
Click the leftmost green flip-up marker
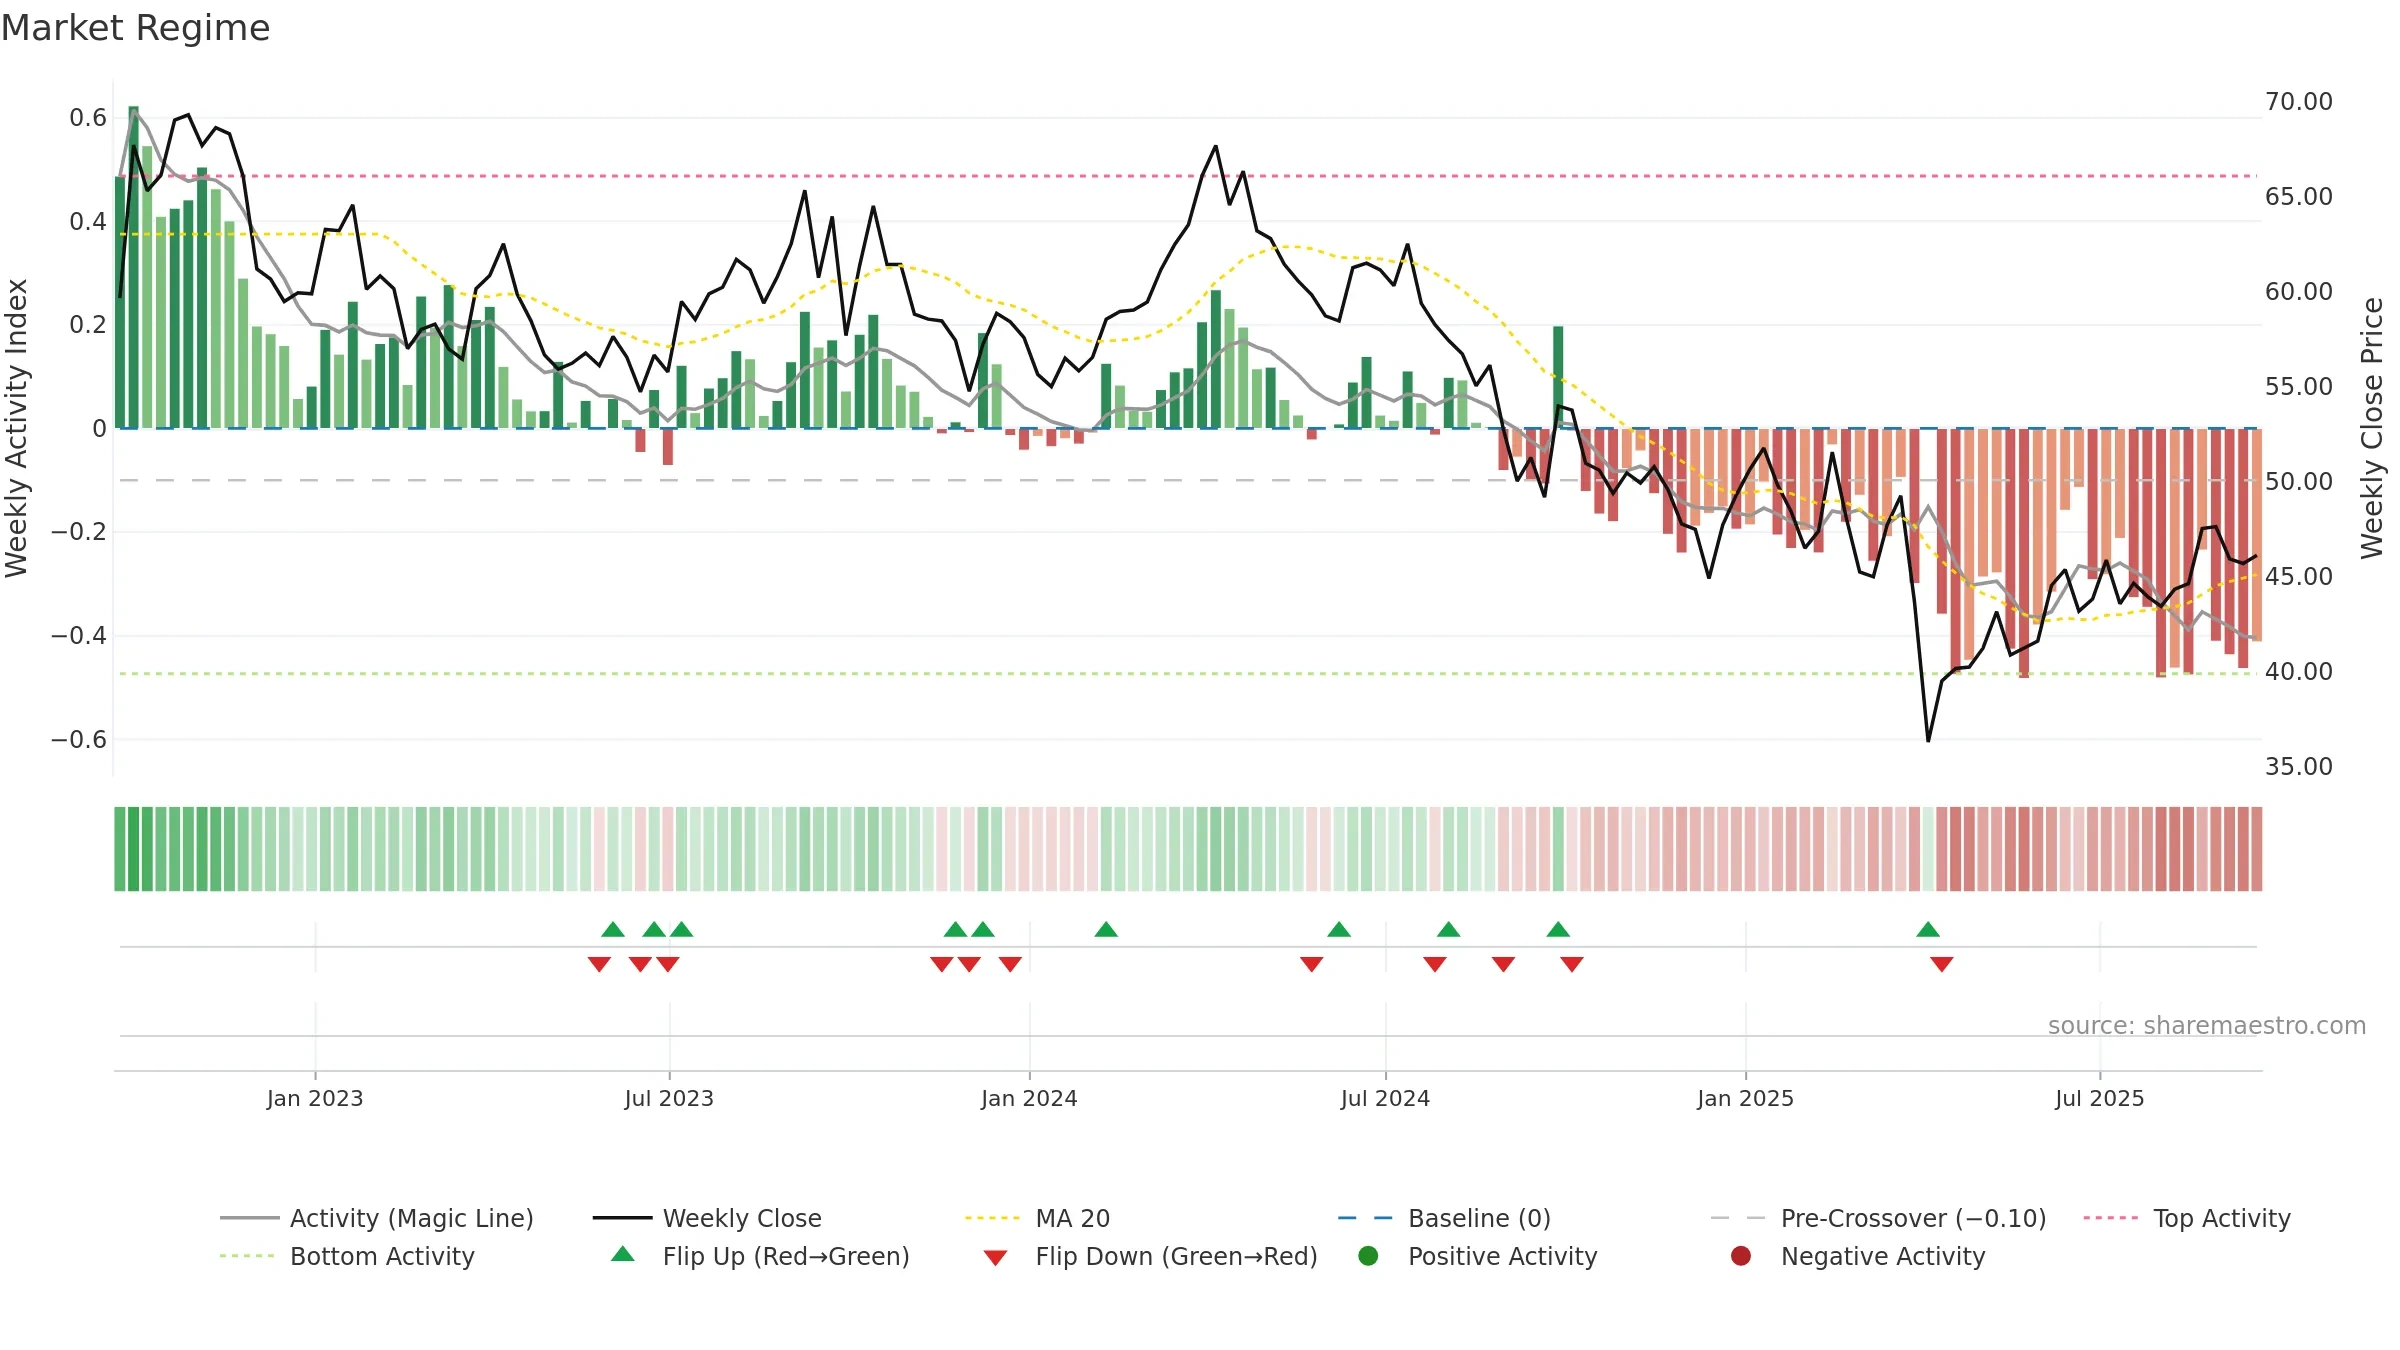613,930
